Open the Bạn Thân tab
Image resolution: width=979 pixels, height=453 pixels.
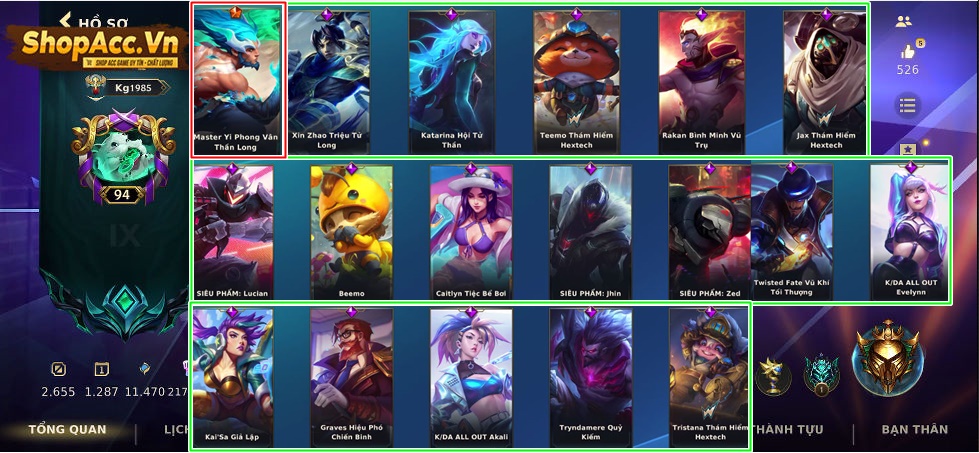(x=914, y=429)
